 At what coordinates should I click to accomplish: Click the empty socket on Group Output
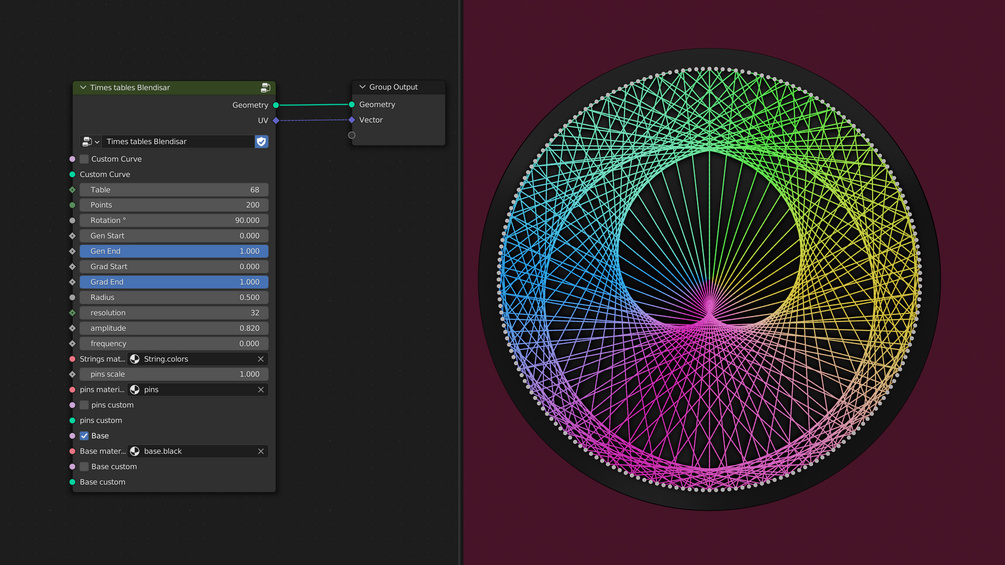pos(351,135)
